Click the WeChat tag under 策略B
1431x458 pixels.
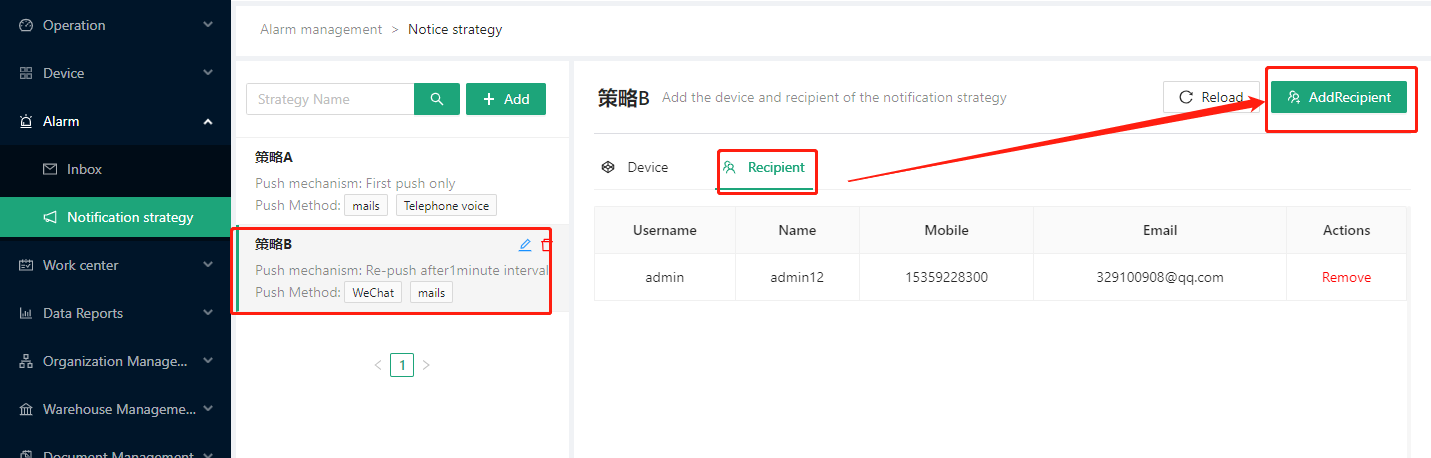[x=373, y=292]
